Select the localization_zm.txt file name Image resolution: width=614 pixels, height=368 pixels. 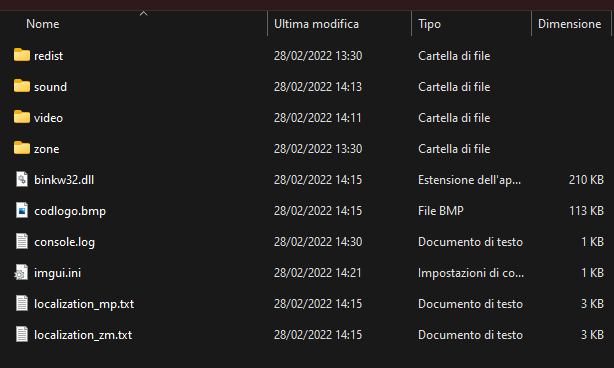click(83, 335)
